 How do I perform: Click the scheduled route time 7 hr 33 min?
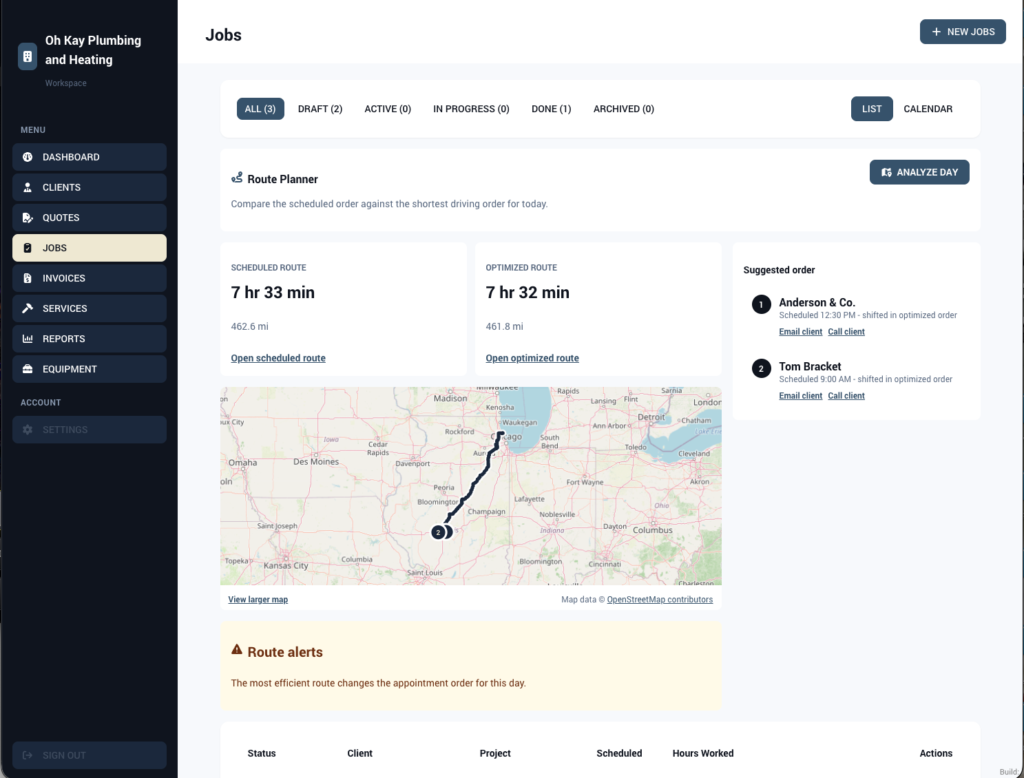[x=273, y=293]
